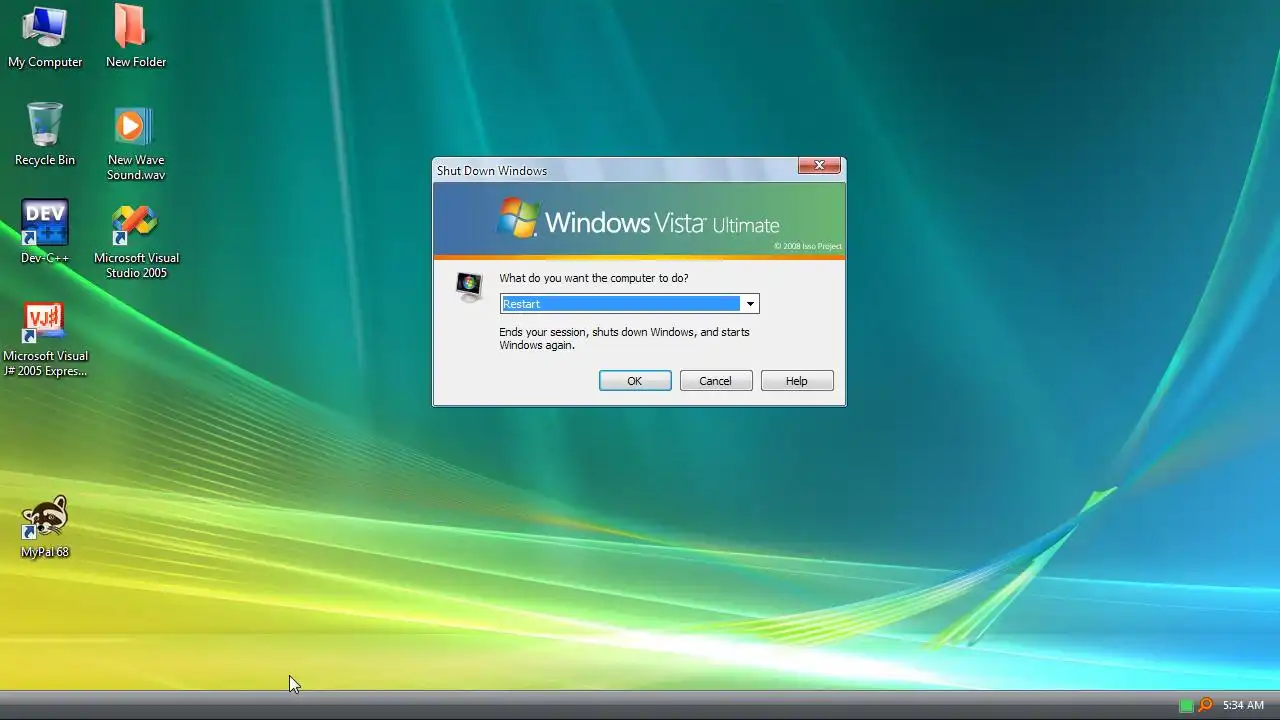Click the 5:34 AM taskbar clock
1280x720 pixels.
(1243, 705)
